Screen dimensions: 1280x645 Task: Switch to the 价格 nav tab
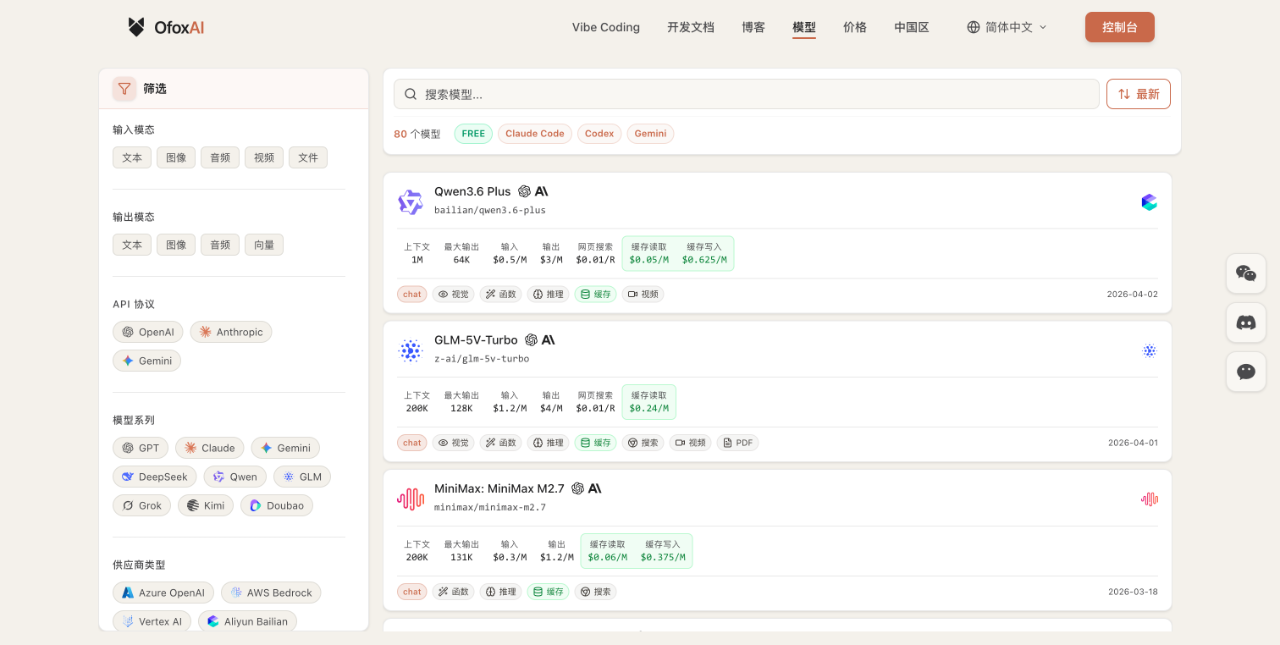(x=855, y=27)
